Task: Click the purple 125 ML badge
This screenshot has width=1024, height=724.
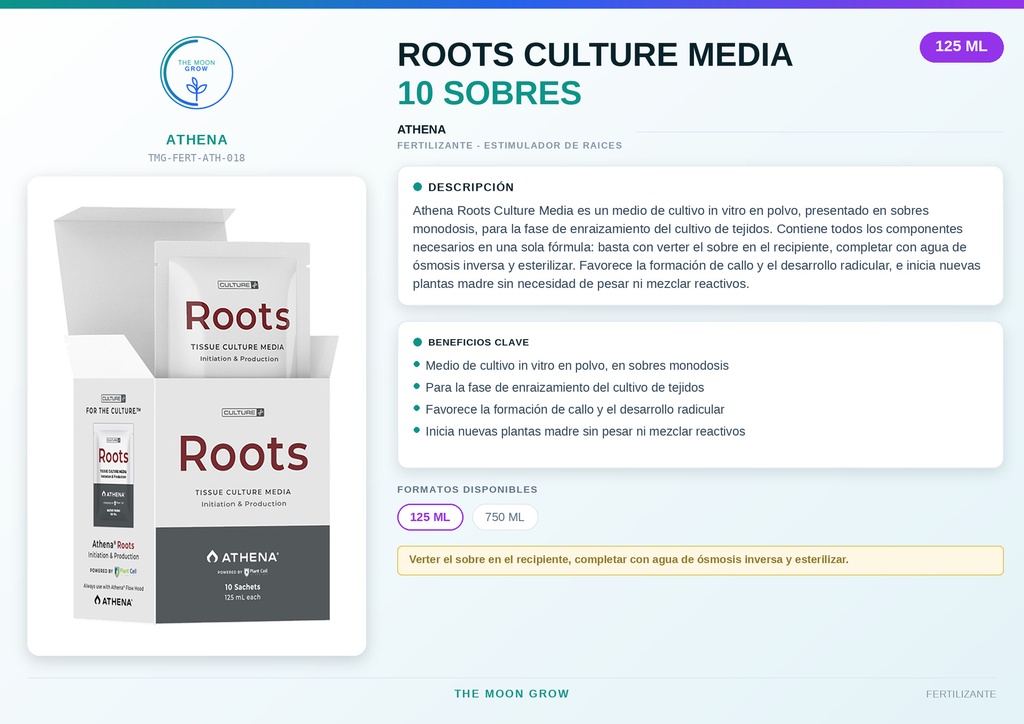Action: [x=961, y=46]
